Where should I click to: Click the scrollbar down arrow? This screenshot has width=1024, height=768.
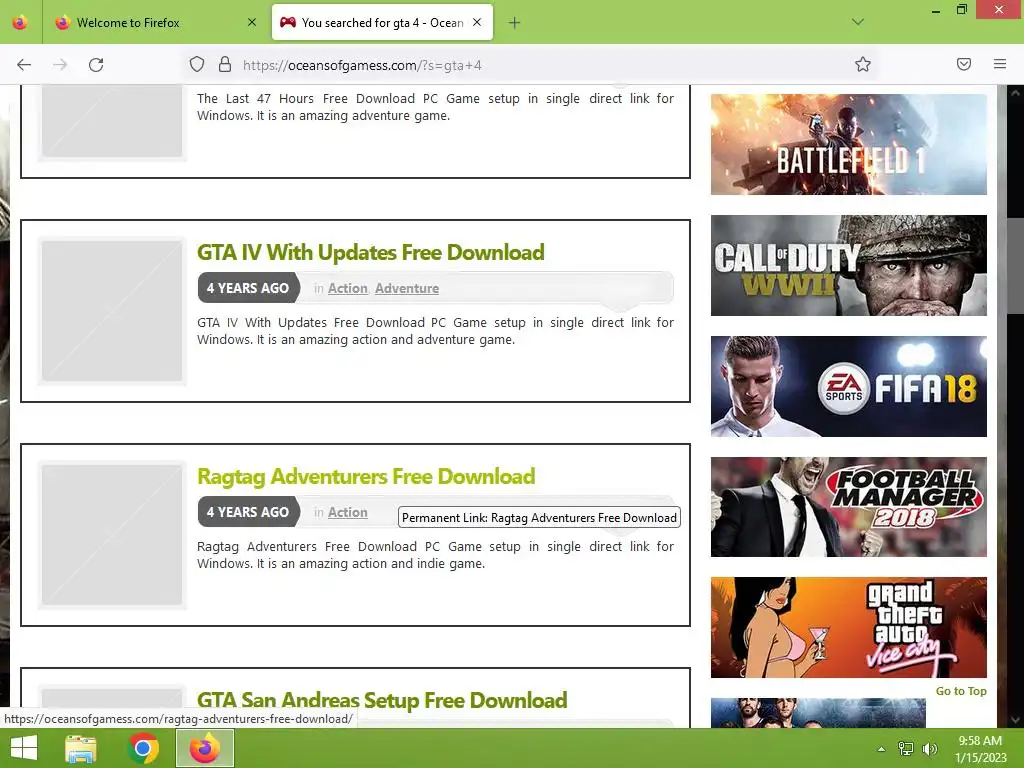(1015, 720)
